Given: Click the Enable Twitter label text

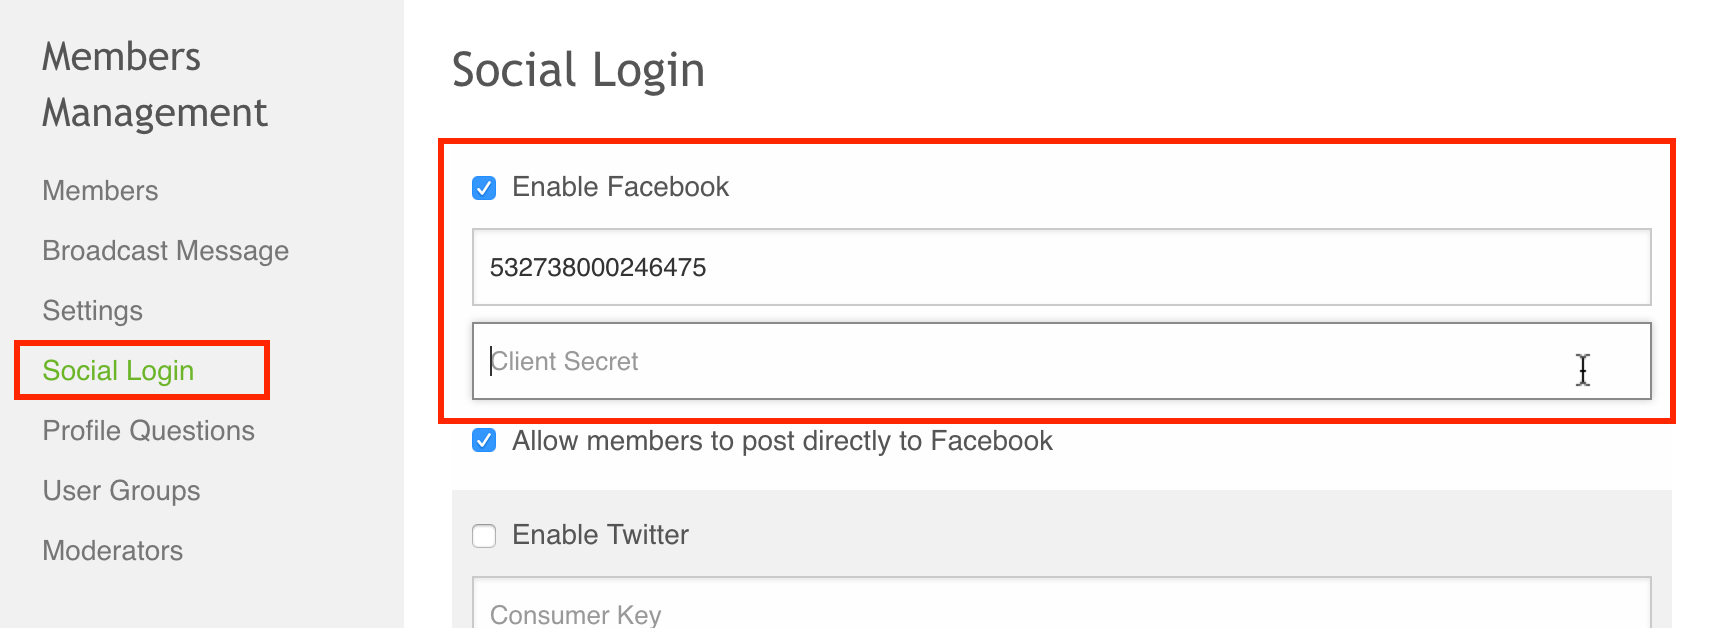Looking at the screenshot, I should (600, 535).
